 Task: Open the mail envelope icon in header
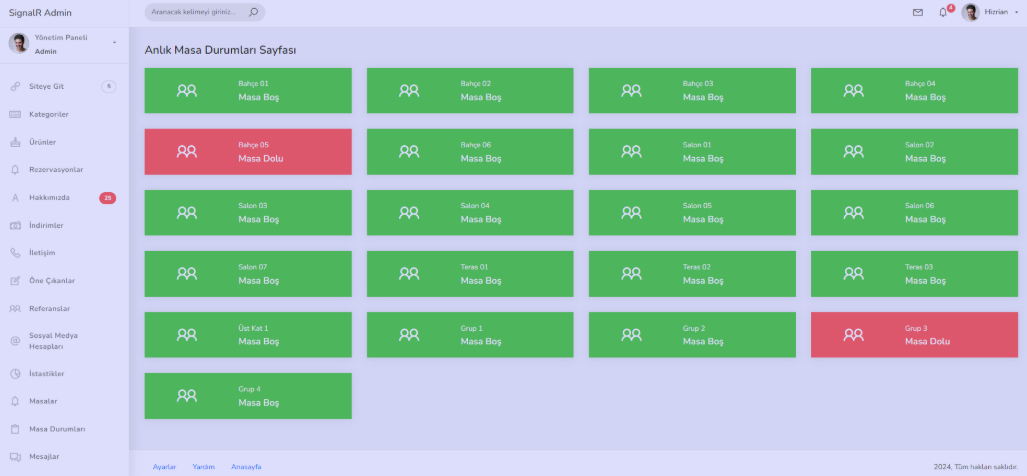point(918,12)
